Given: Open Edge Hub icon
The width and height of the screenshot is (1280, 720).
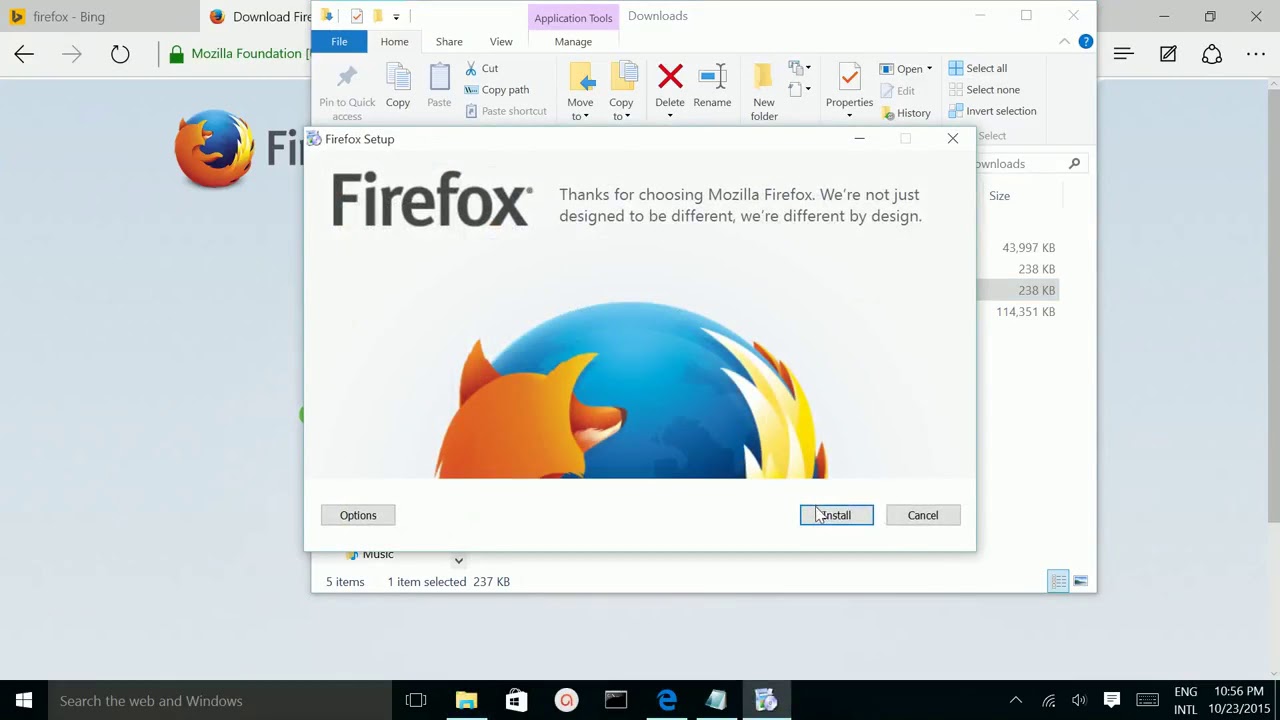Looking at the screenshot, I should (x=1124, y=54).
